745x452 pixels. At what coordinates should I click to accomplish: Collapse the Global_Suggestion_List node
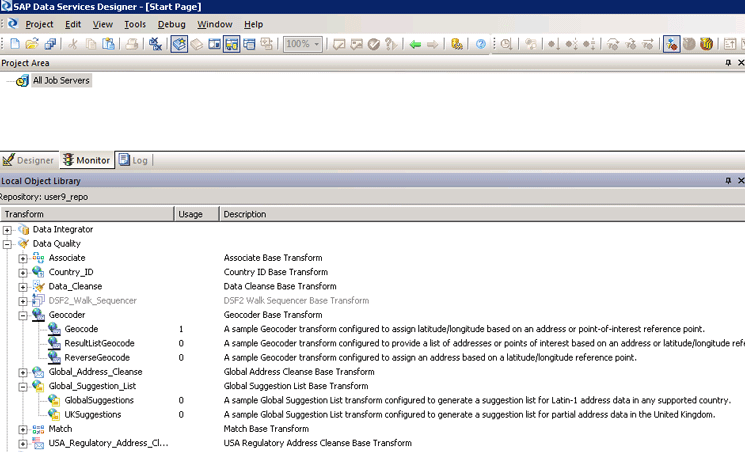pos(23,387)
